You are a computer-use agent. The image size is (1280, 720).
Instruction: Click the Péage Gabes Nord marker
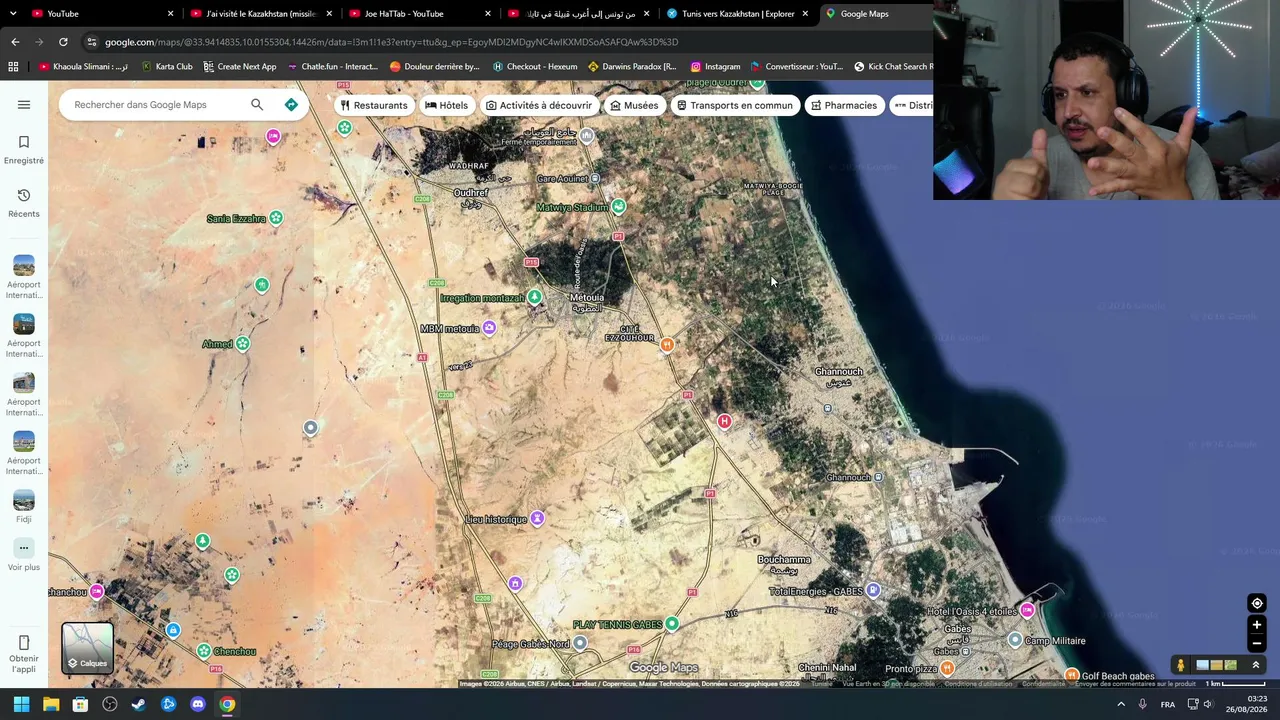point(580,643)
